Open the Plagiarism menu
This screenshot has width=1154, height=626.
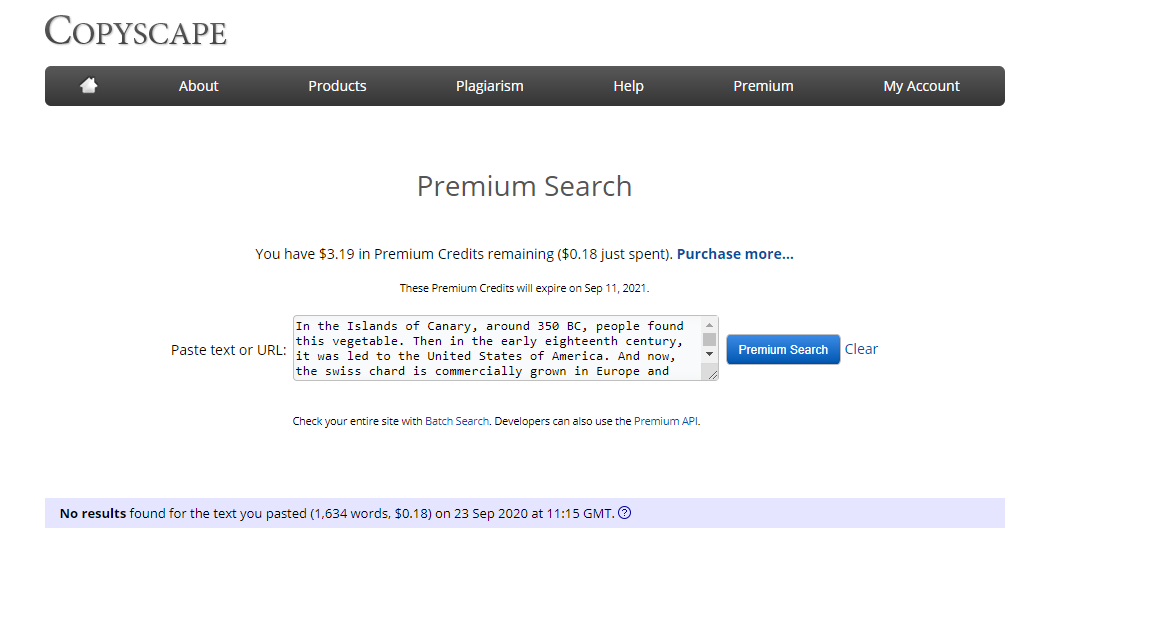pyautogui.click(x=489, y=86)
